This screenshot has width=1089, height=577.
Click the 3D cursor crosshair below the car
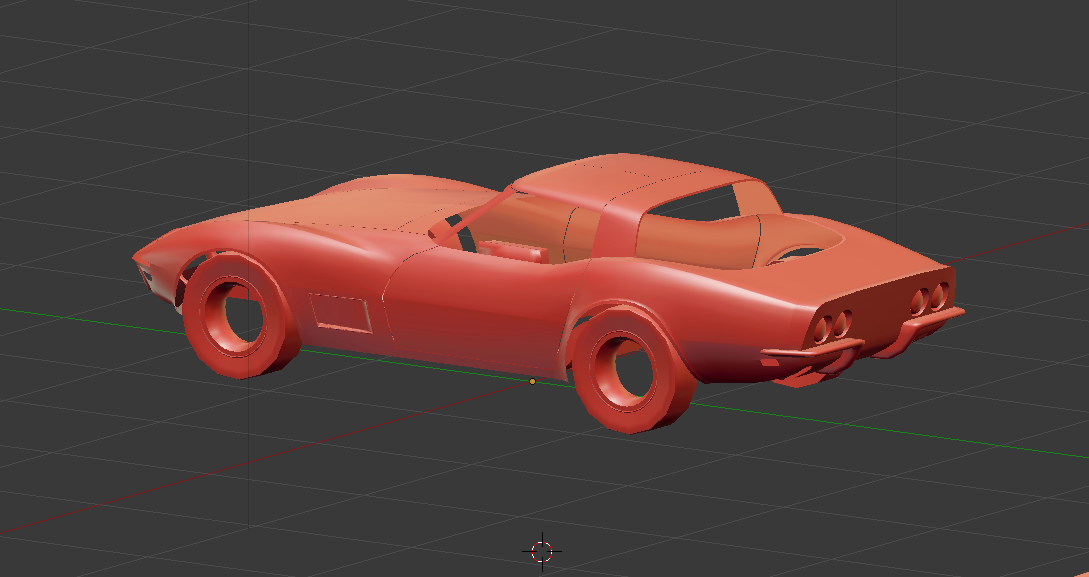tap(542, 552)
